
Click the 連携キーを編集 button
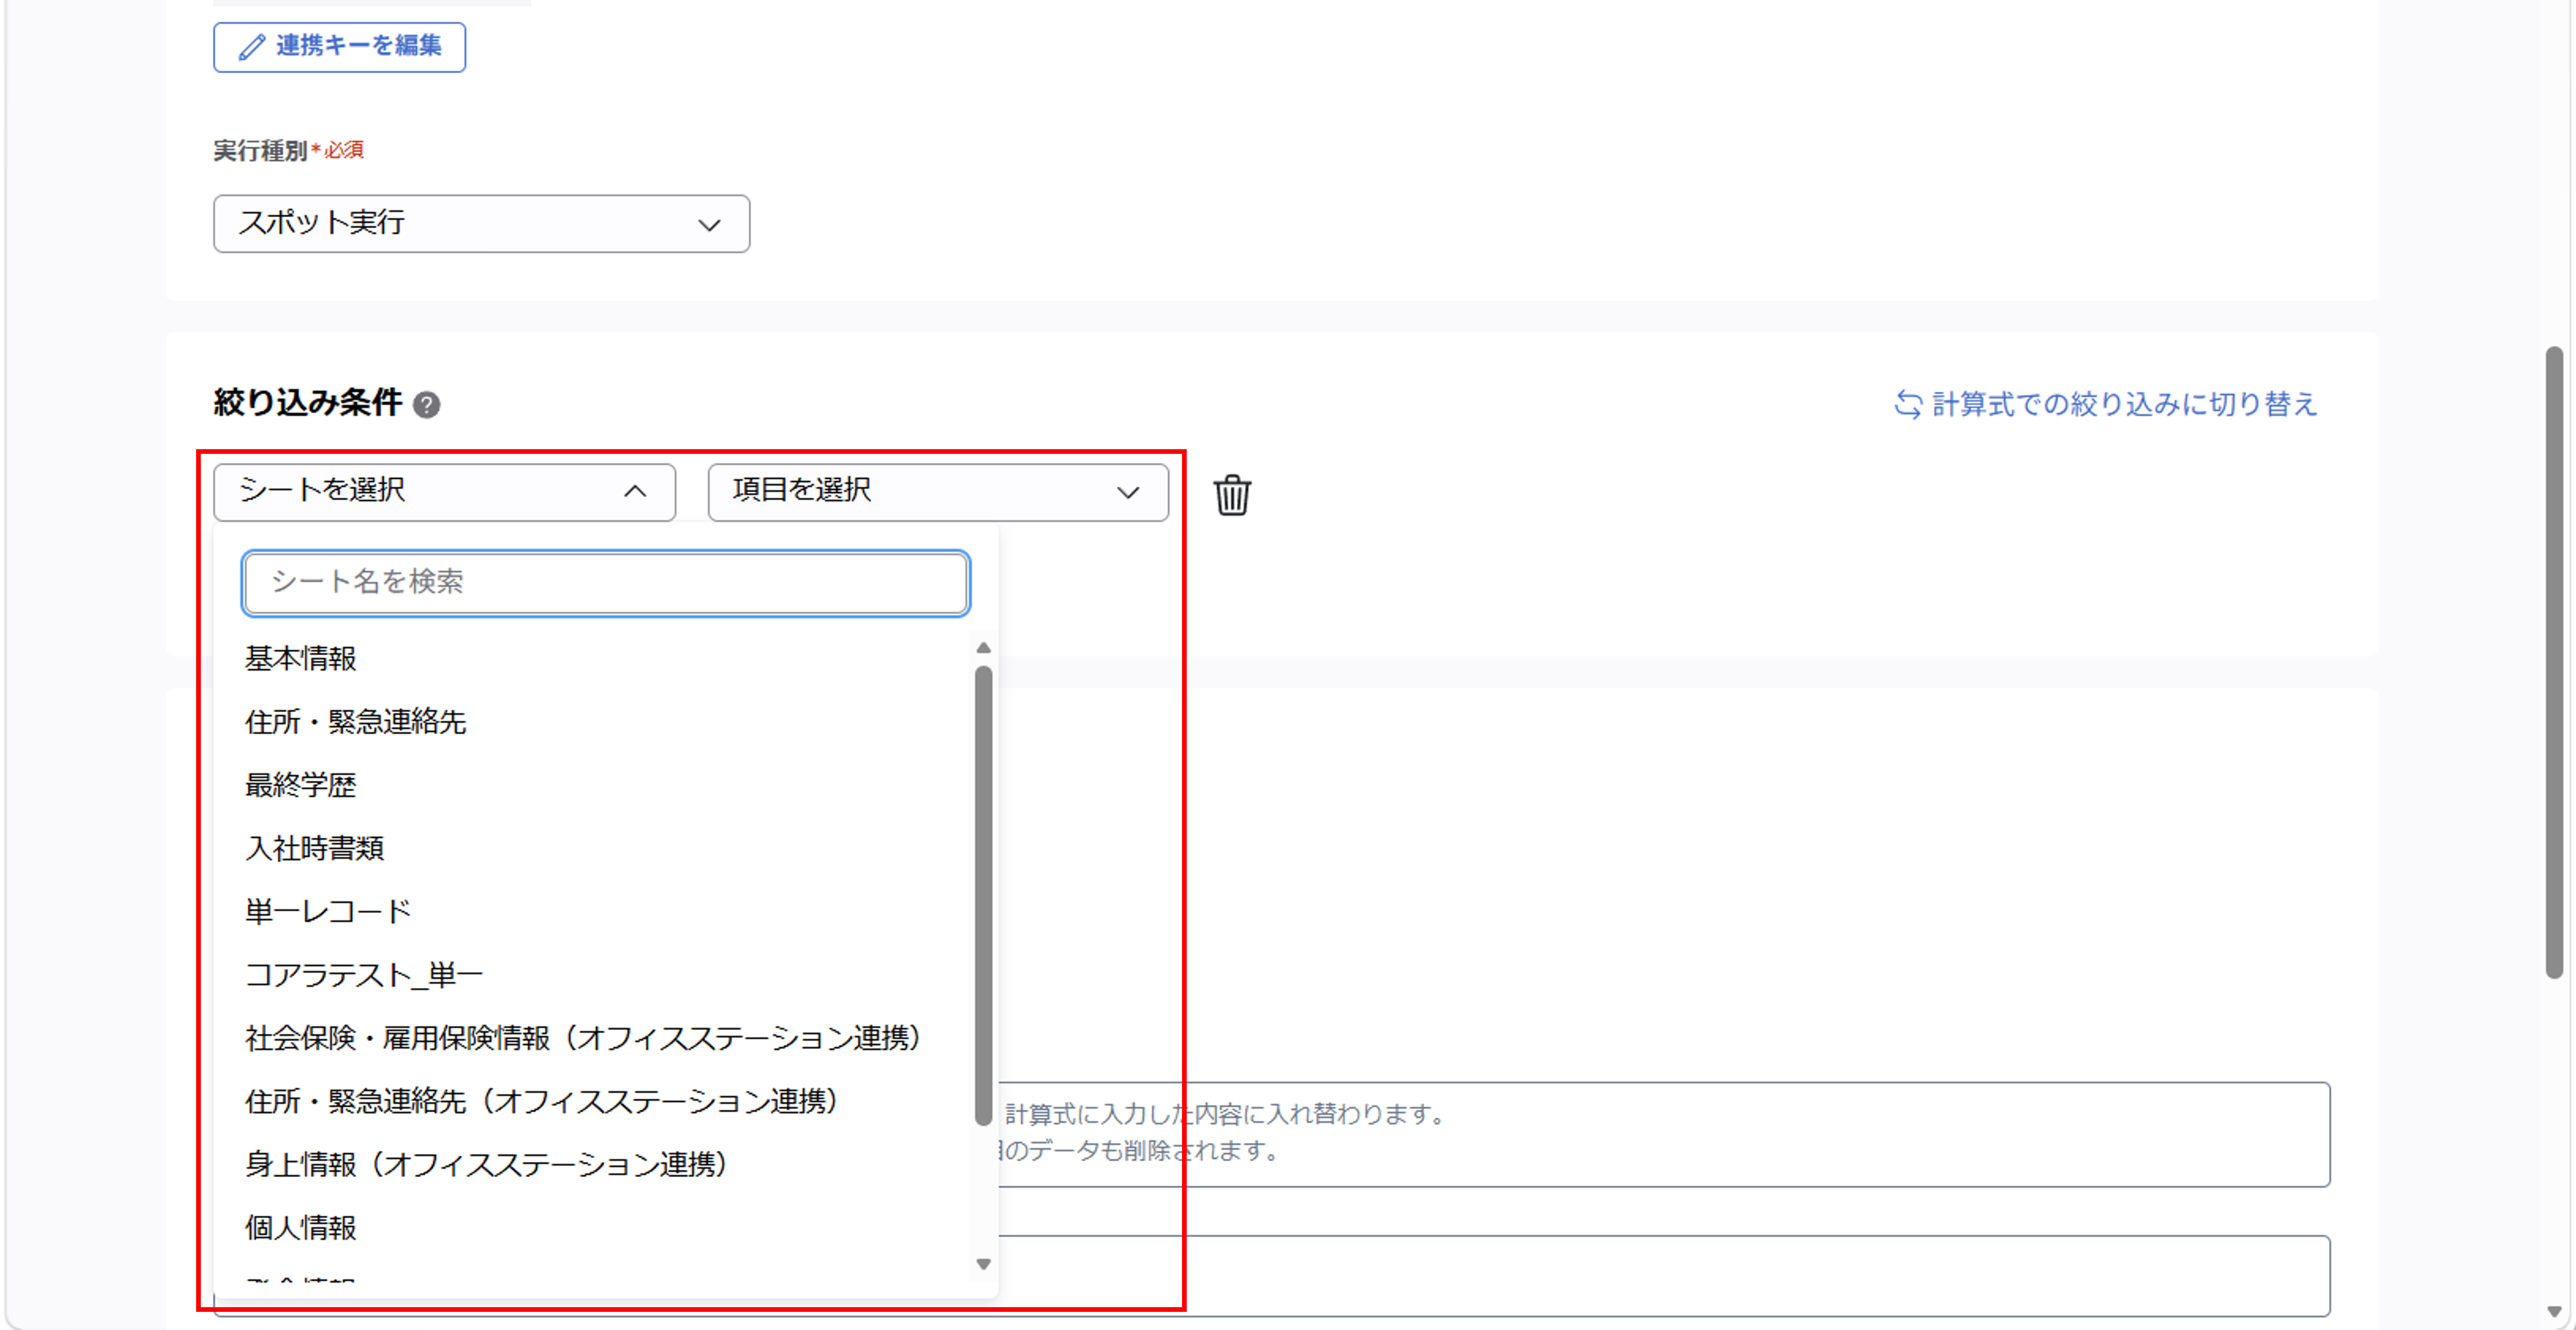tap(339, 46)
